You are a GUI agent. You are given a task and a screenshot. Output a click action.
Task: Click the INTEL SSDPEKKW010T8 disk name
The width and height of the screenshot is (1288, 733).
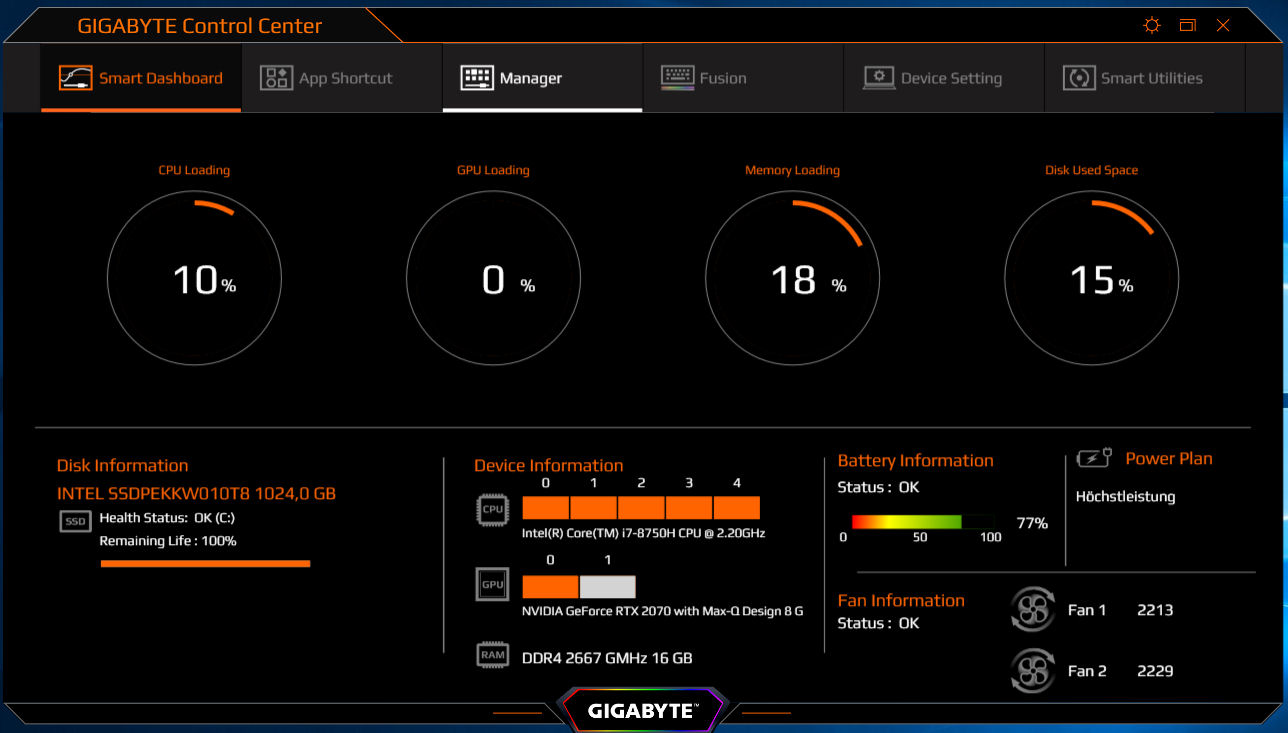tap(196, 494)
